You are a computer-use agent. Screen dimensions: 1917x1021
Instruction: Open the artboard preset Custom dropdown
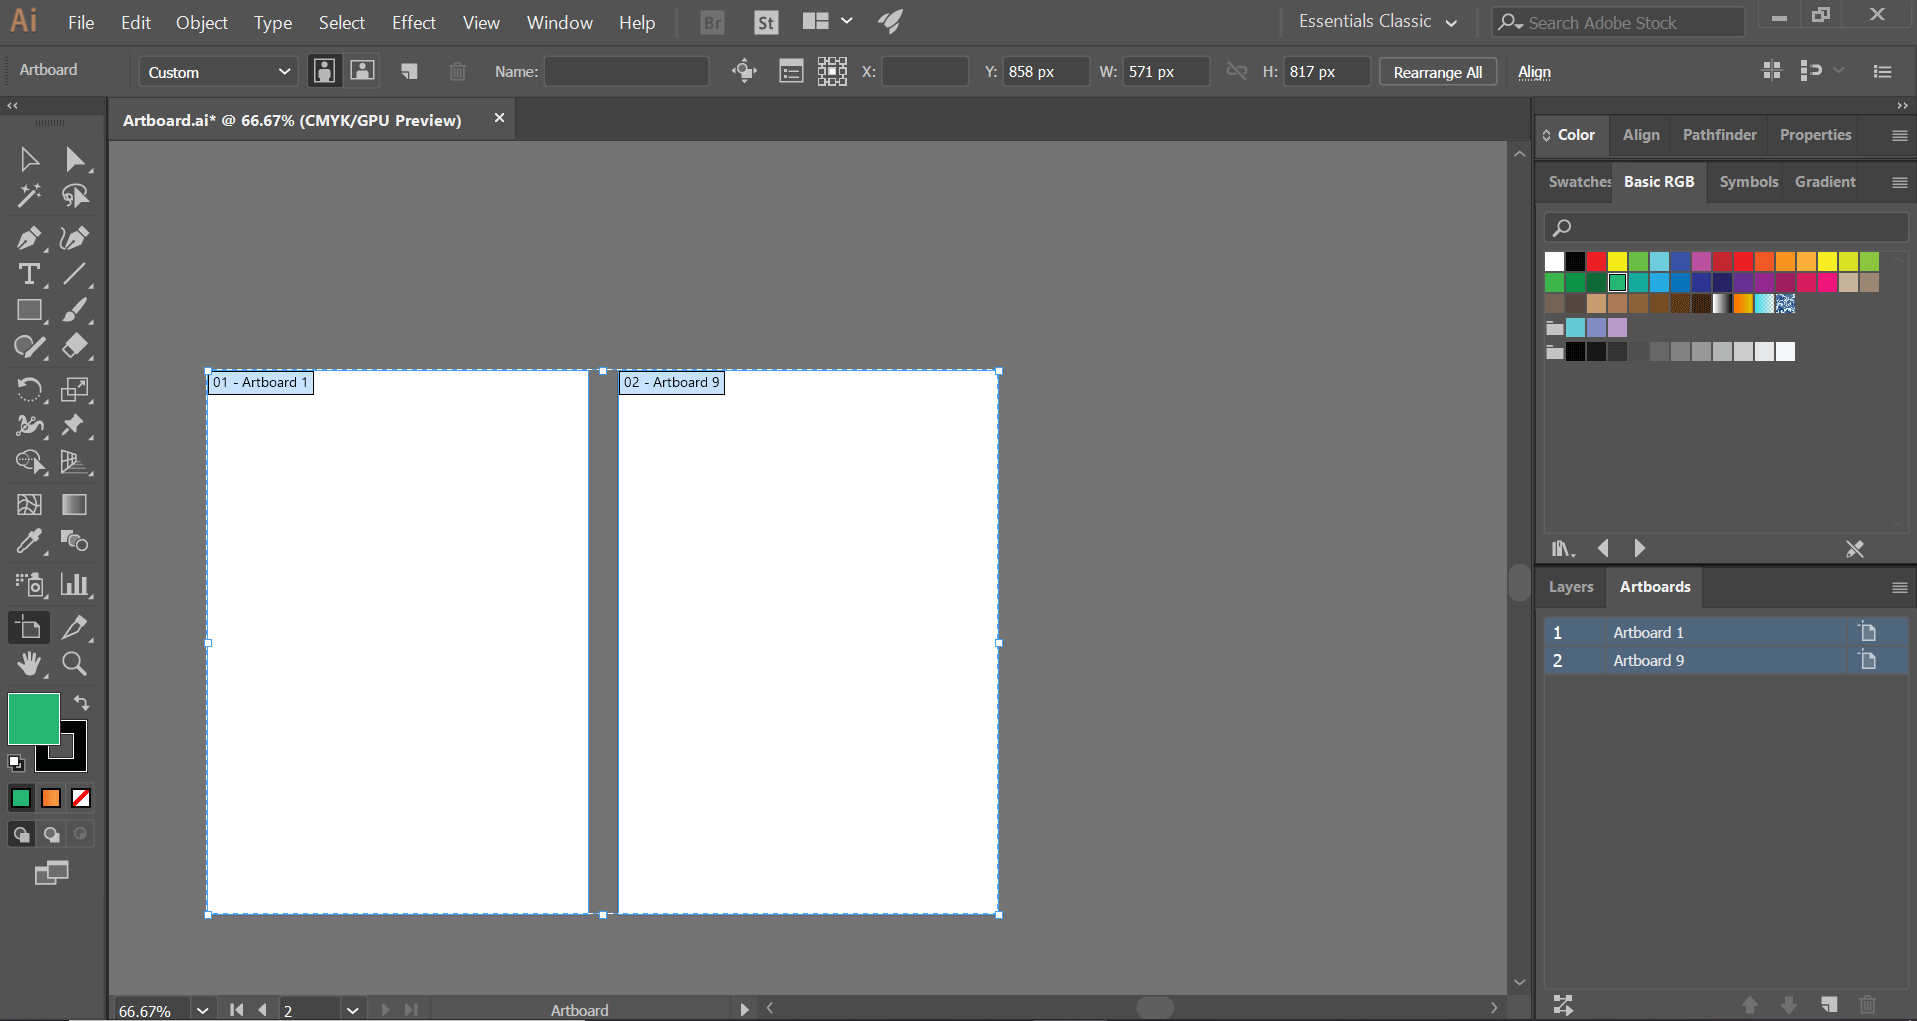point(219,72)
